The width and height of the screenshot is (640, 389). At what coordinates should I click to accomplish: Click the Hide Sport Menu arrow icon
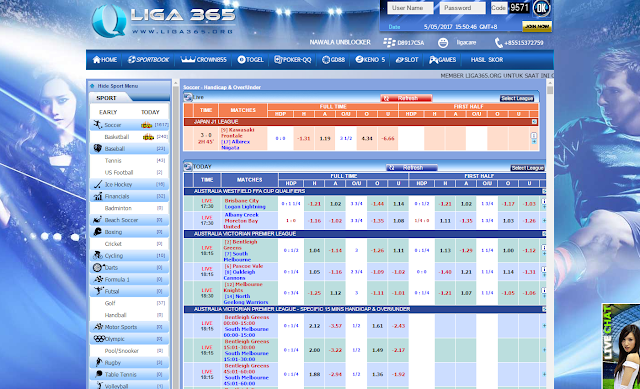(92, 86)
